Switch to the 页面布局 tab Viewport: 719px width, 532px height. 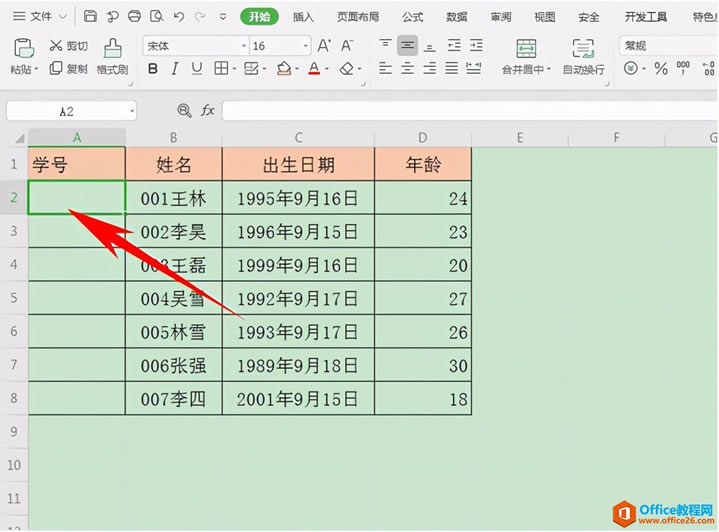pyautogui.click(x=358, y=17)
